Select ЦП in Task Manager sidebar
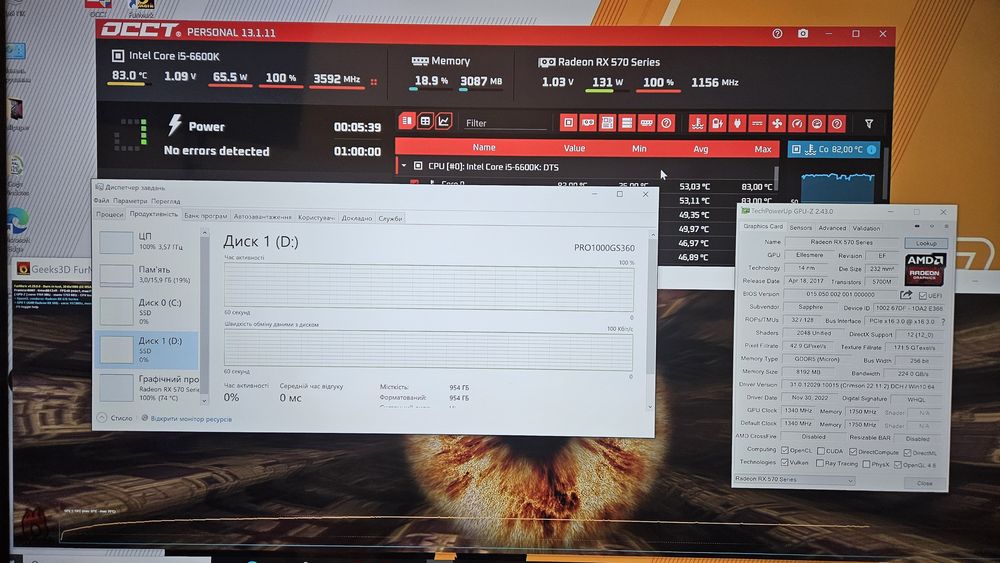The height and width of the screenshot is (563, 1000). 149,241
